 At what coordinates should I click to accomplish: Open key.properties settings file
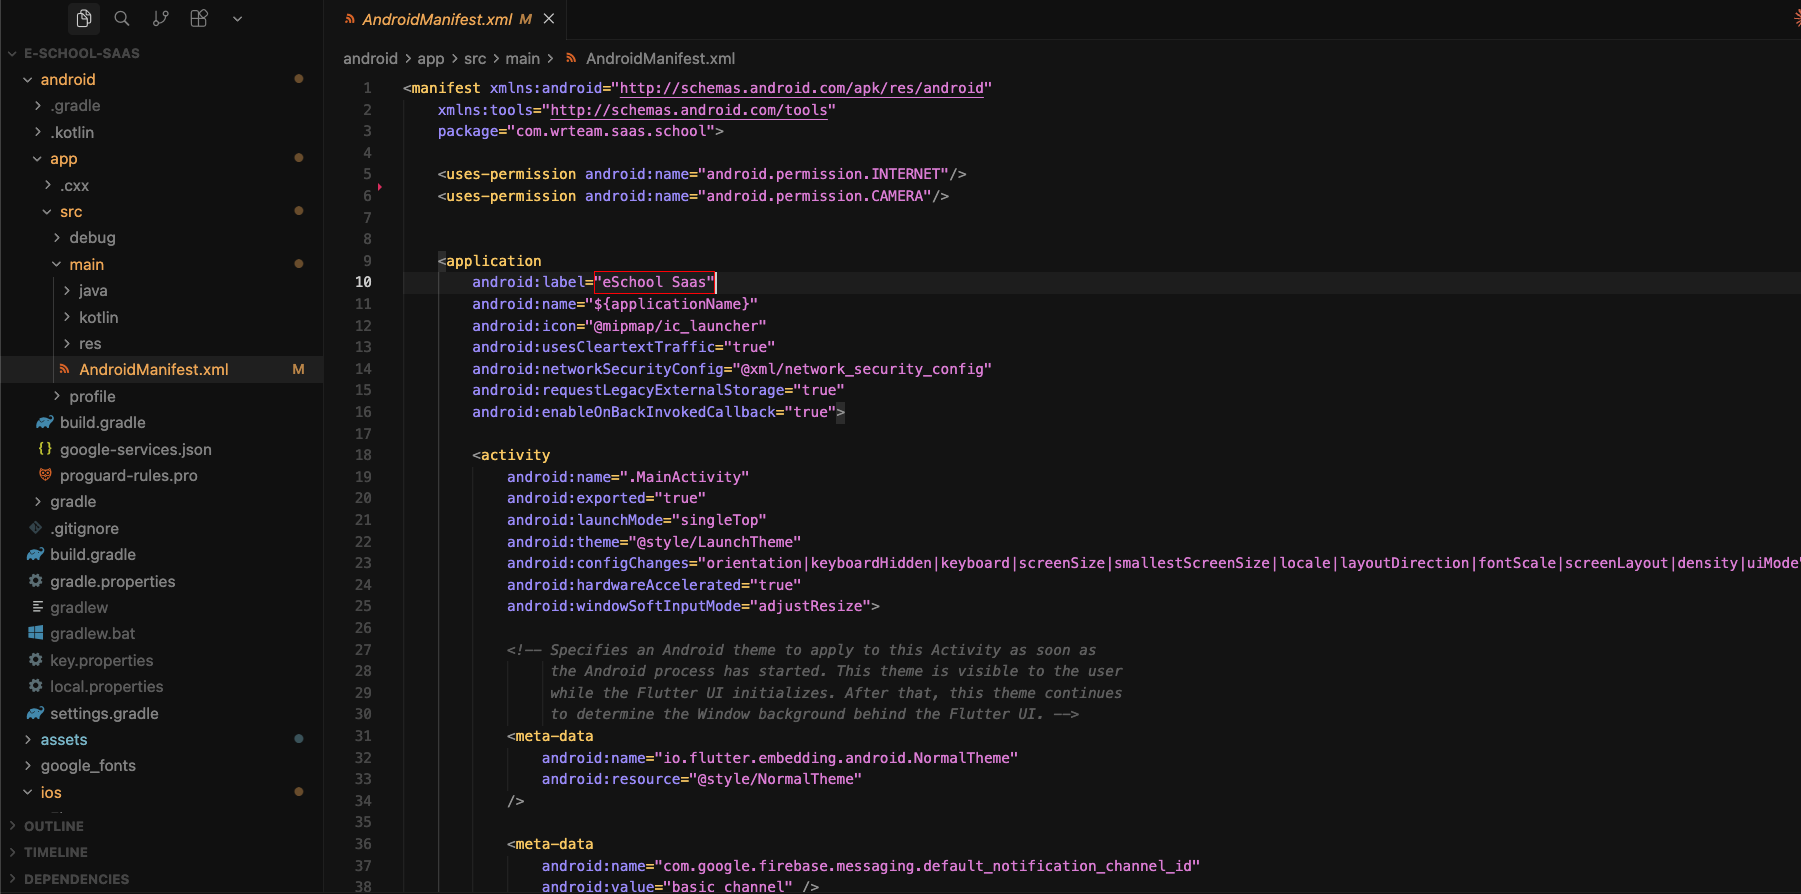pyautogui.click(x=101, y=660)
